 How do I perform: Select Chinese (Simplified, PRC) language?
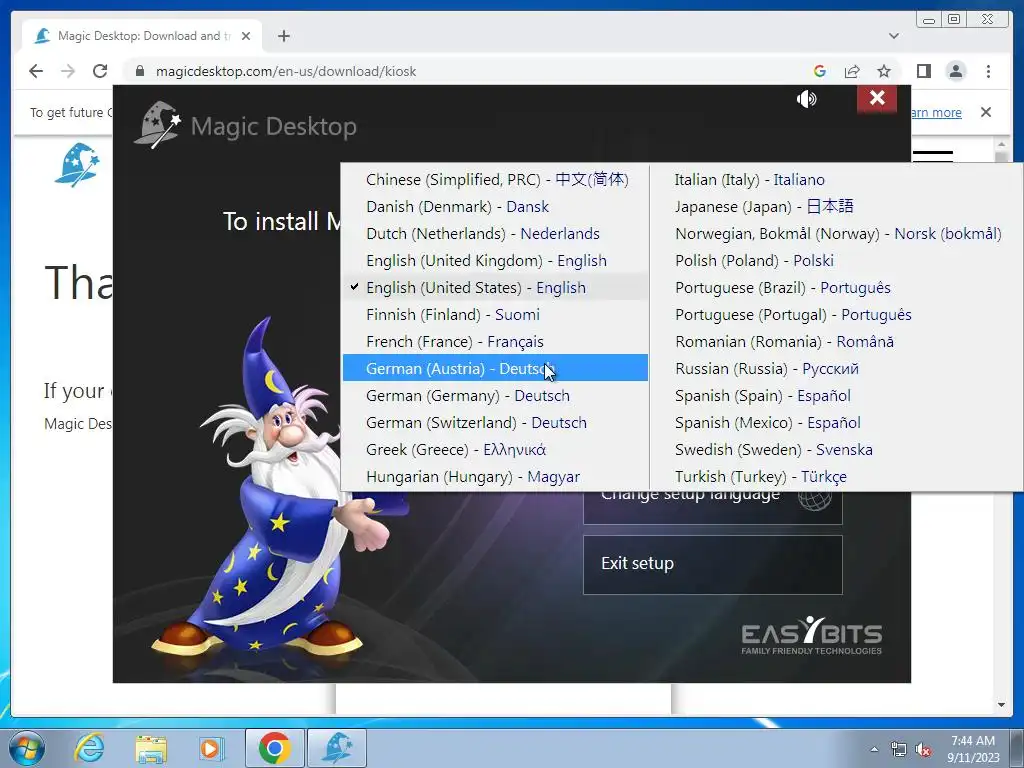click(496, 180)
